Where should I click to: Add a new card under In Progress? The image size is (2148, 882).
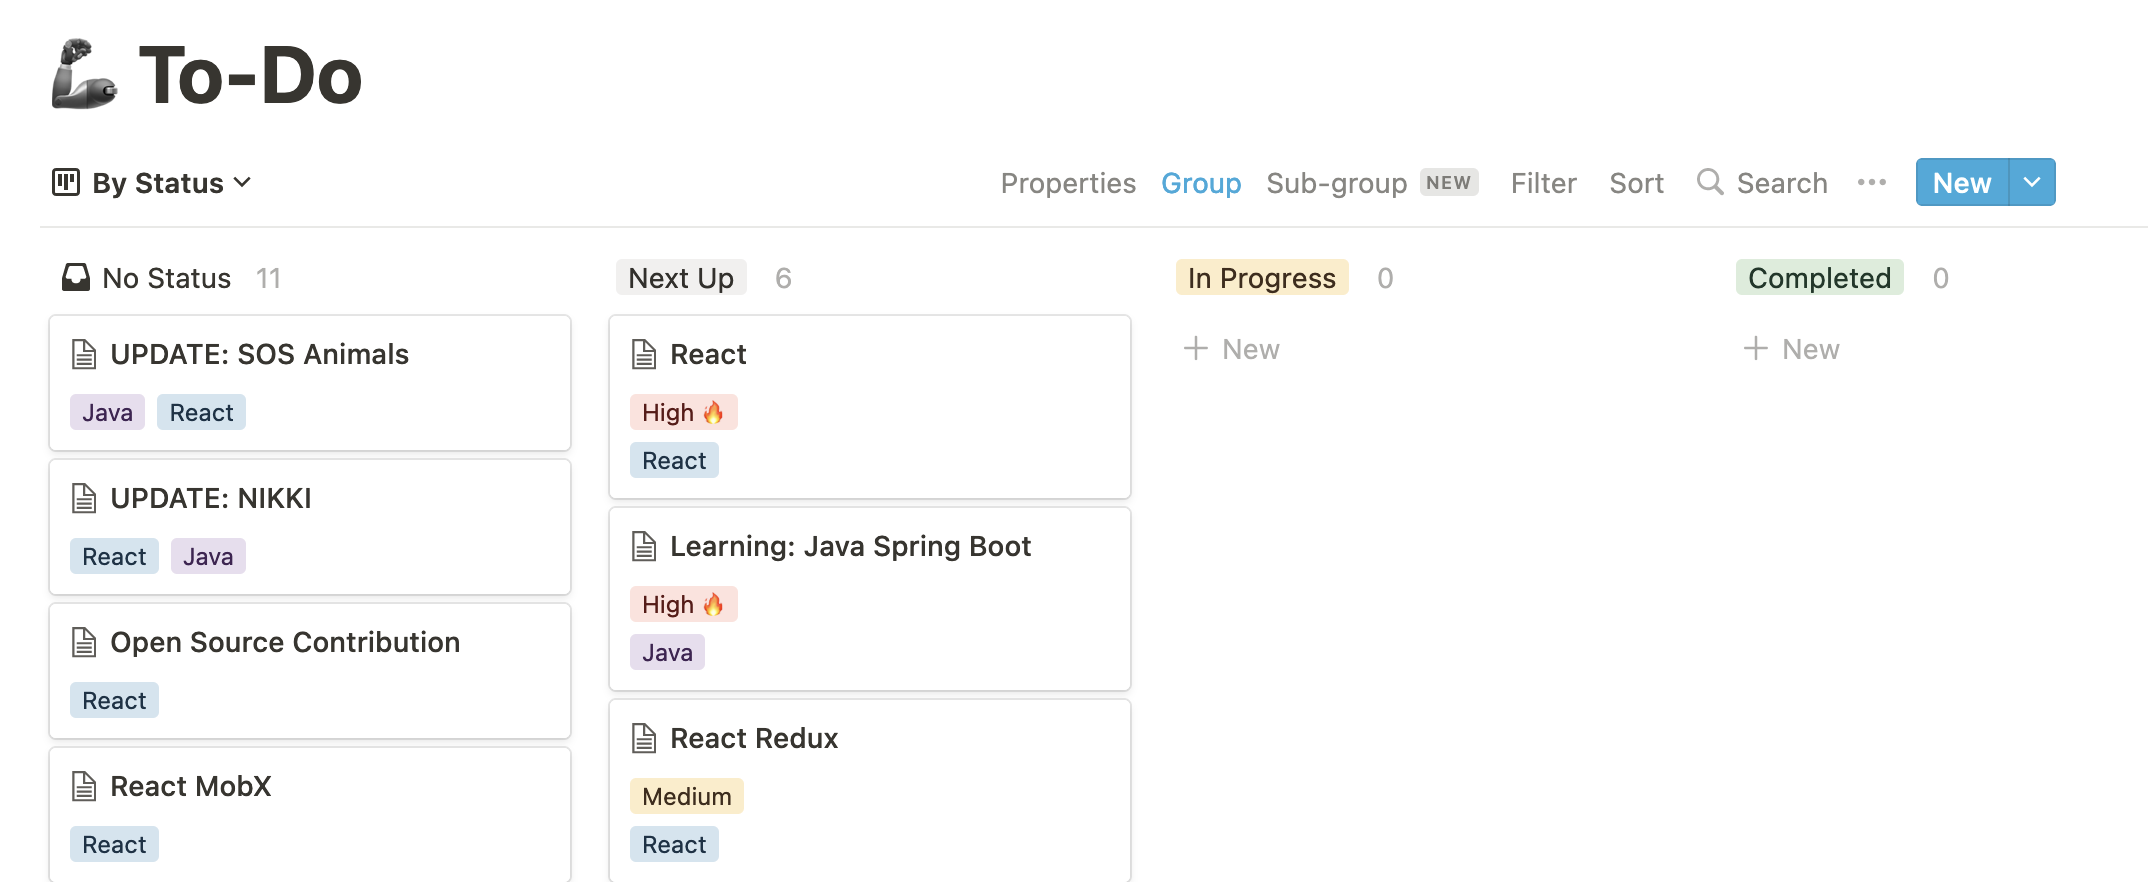coord(1232,349)
